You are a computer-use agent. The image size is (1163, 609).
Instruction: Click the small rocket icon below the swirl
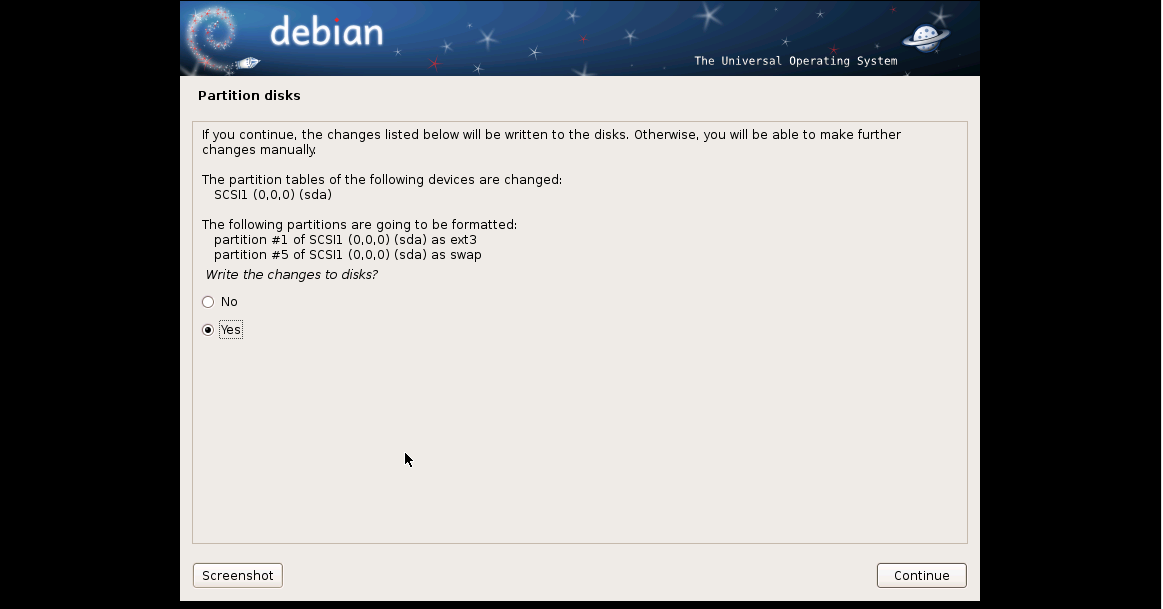[248, 64]
